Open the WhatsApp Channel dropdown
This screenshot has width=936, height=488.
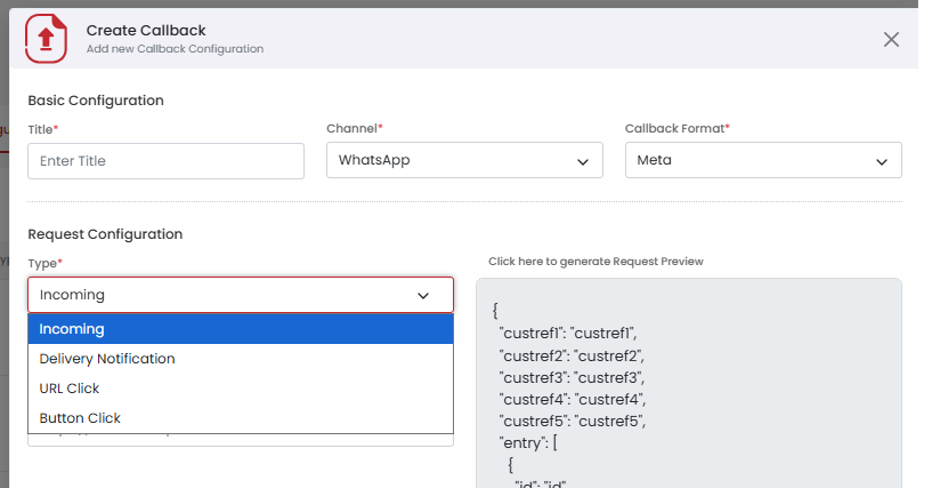click(464, 160)
